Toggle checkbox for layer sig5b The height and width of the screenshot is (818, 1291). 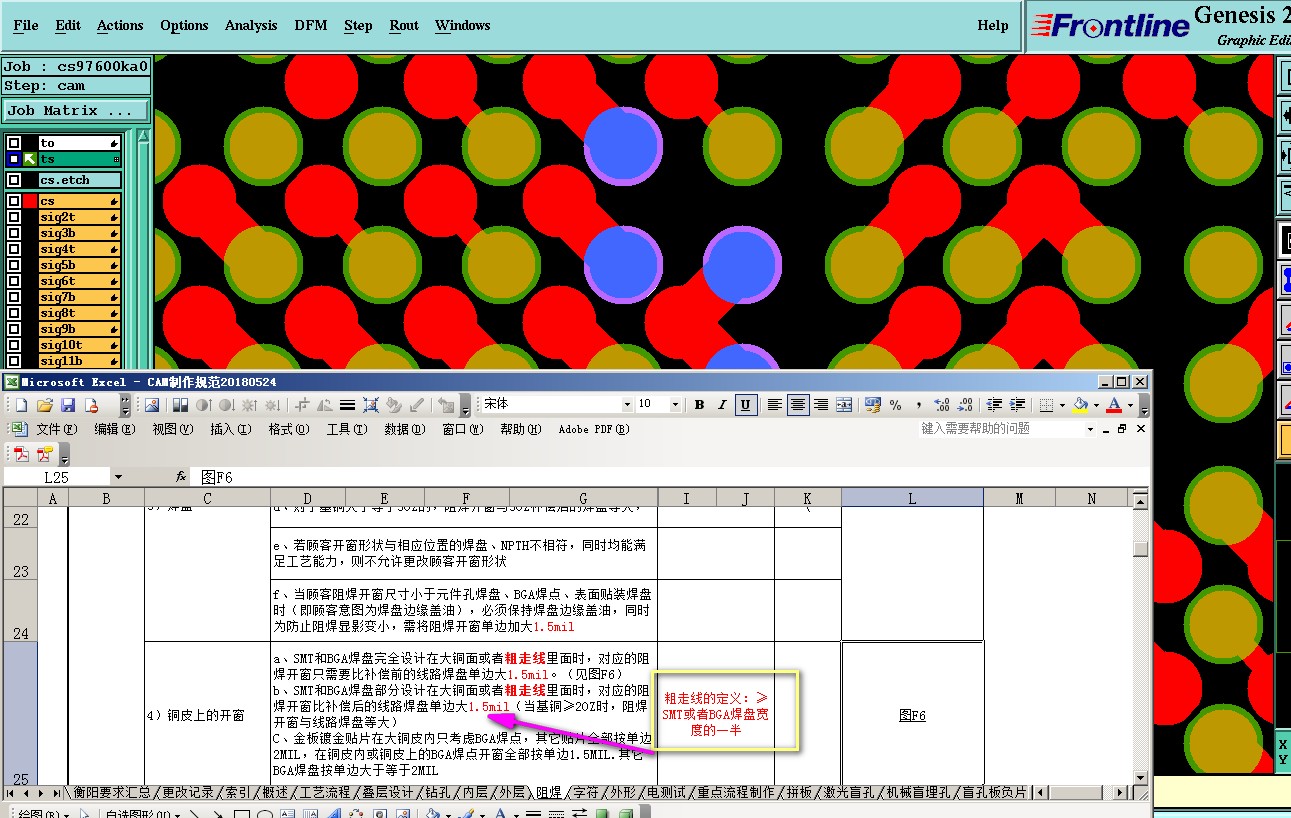(x=13, y=265)
